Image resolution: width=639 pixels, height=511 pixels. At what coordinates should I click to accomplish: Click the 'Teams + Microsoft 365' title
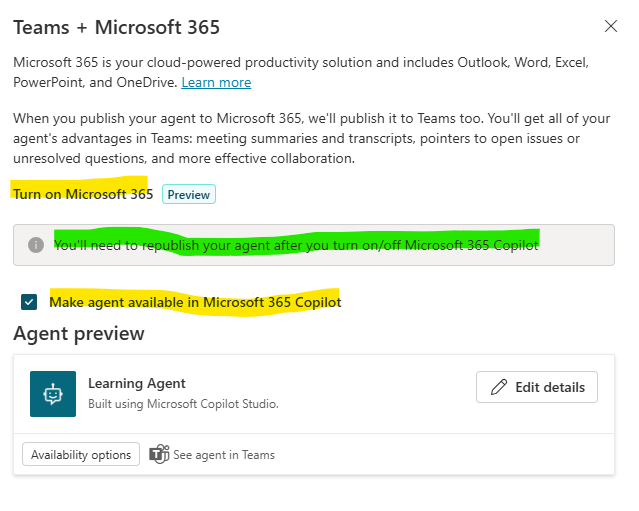tap(117, 28)
